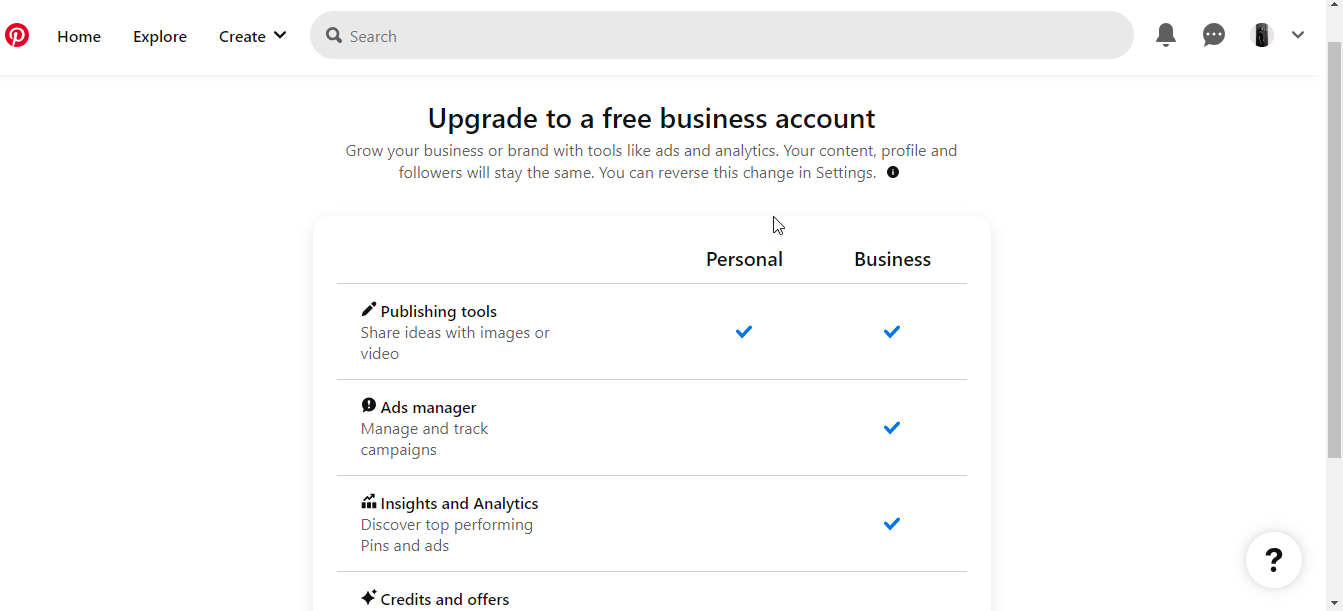The width and height of the screenshot is (1343, 611).
Task: Click 'Discover top performing Pins and ads' text
Action: 447,535
